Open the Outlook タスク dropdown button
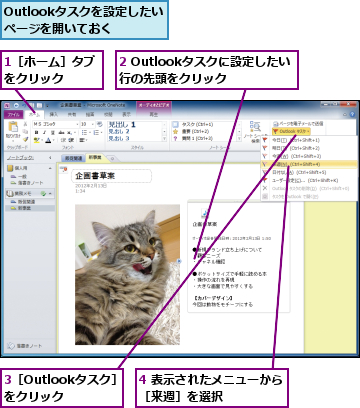 (x=291, y=131)
